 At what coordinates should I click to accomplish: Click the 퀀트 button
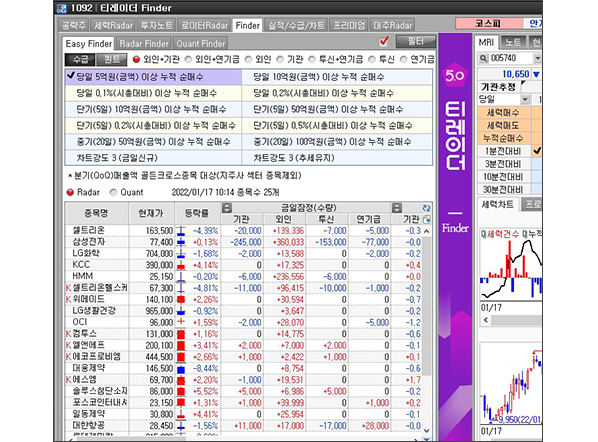pos(112,59)
